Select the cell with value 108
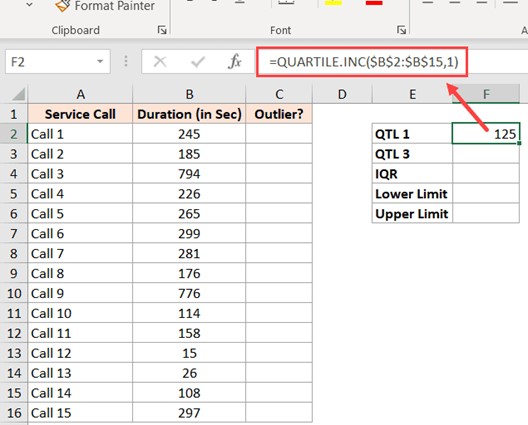 click(189, 393)
